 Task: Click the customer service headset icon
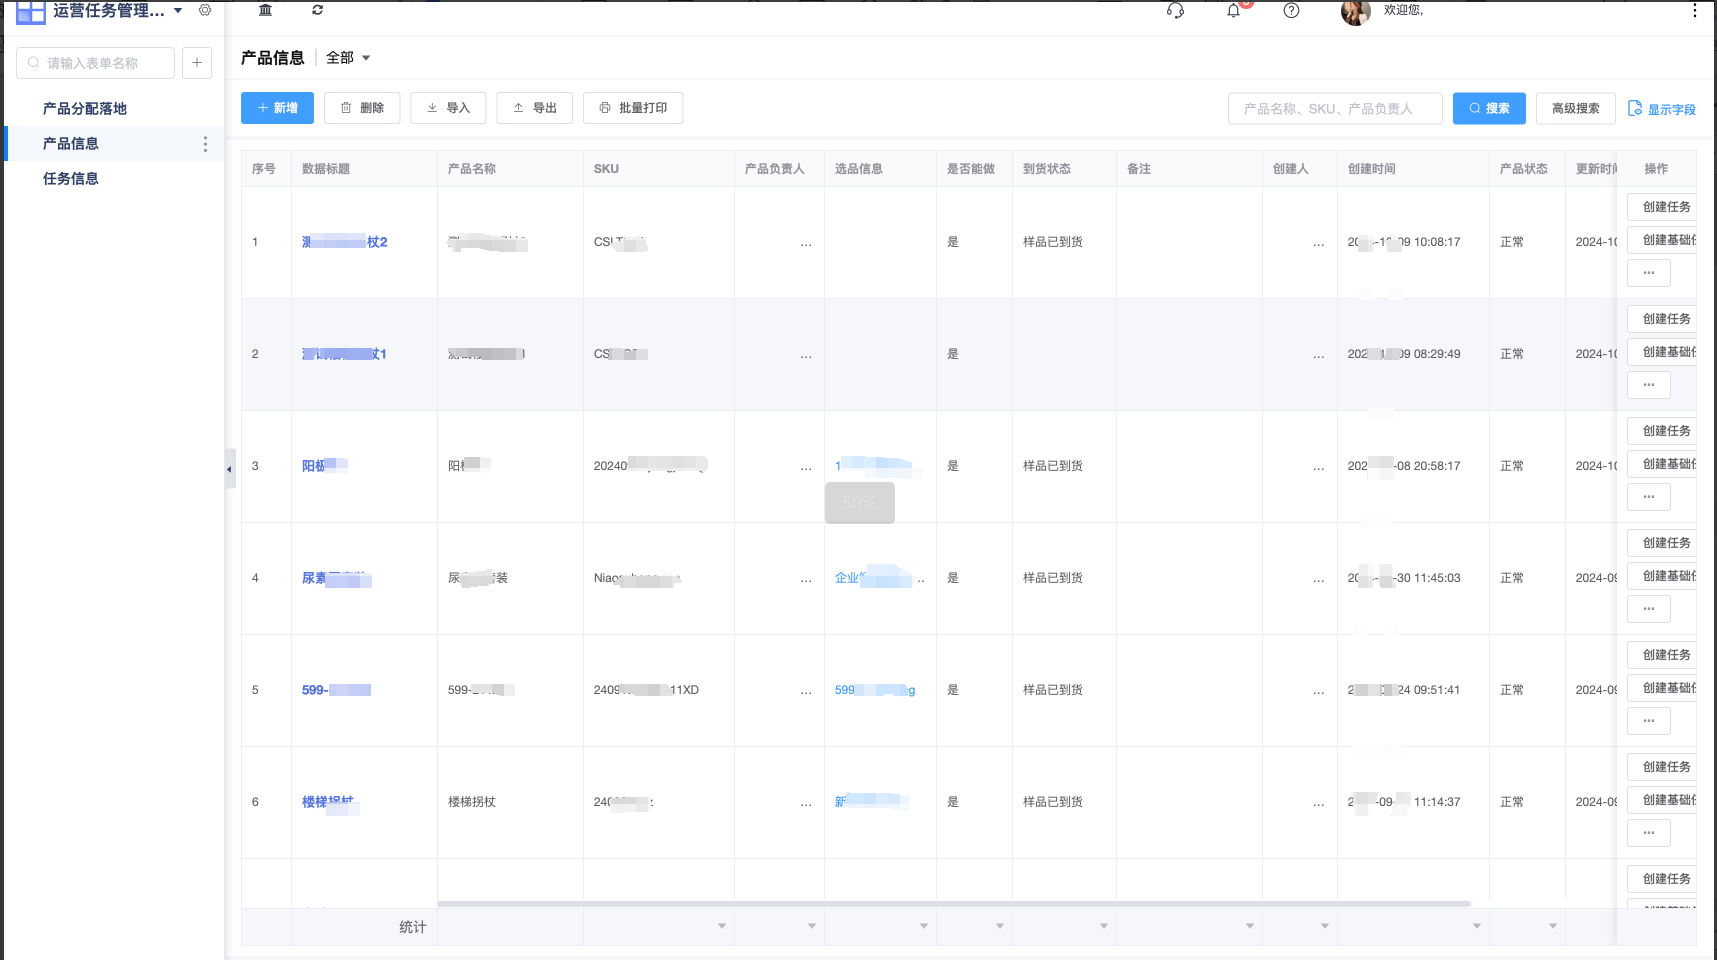(x=1175, y=11)
